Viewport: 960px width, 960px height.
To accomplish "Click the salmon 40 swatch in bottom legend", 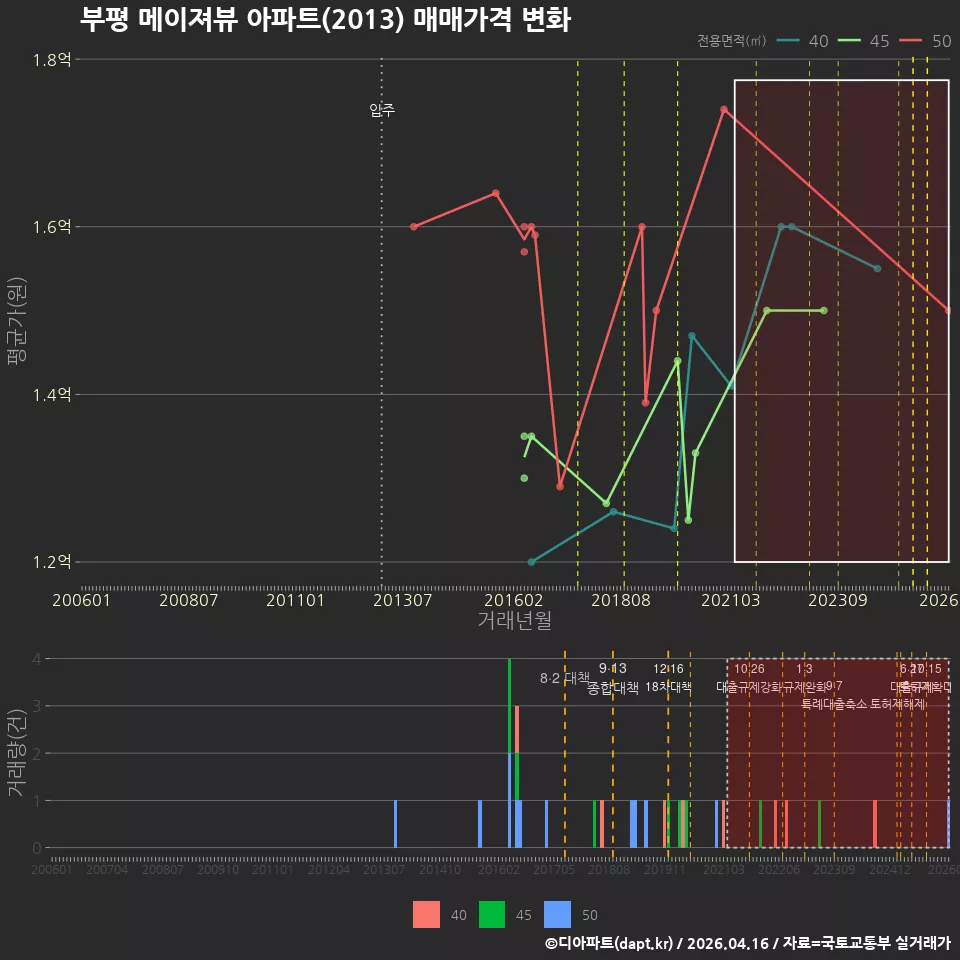I will tap(426, 915).
